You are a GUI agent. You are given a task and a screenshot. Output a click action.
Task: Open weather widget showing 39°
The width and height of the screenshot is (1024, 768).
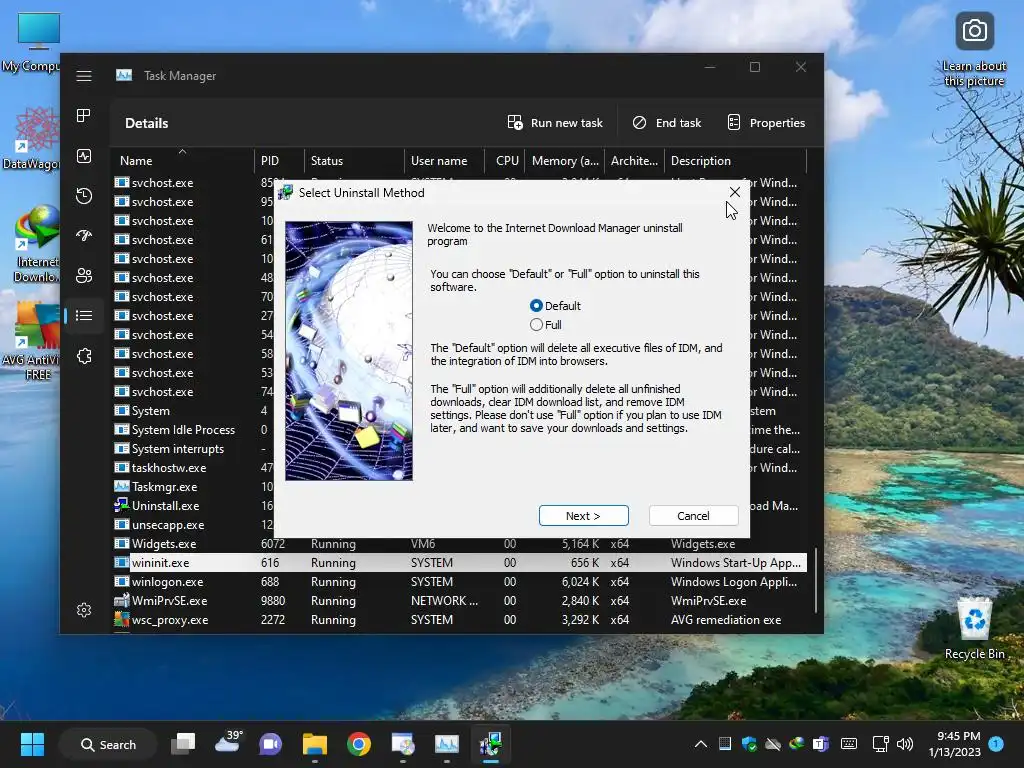point(229,743)
